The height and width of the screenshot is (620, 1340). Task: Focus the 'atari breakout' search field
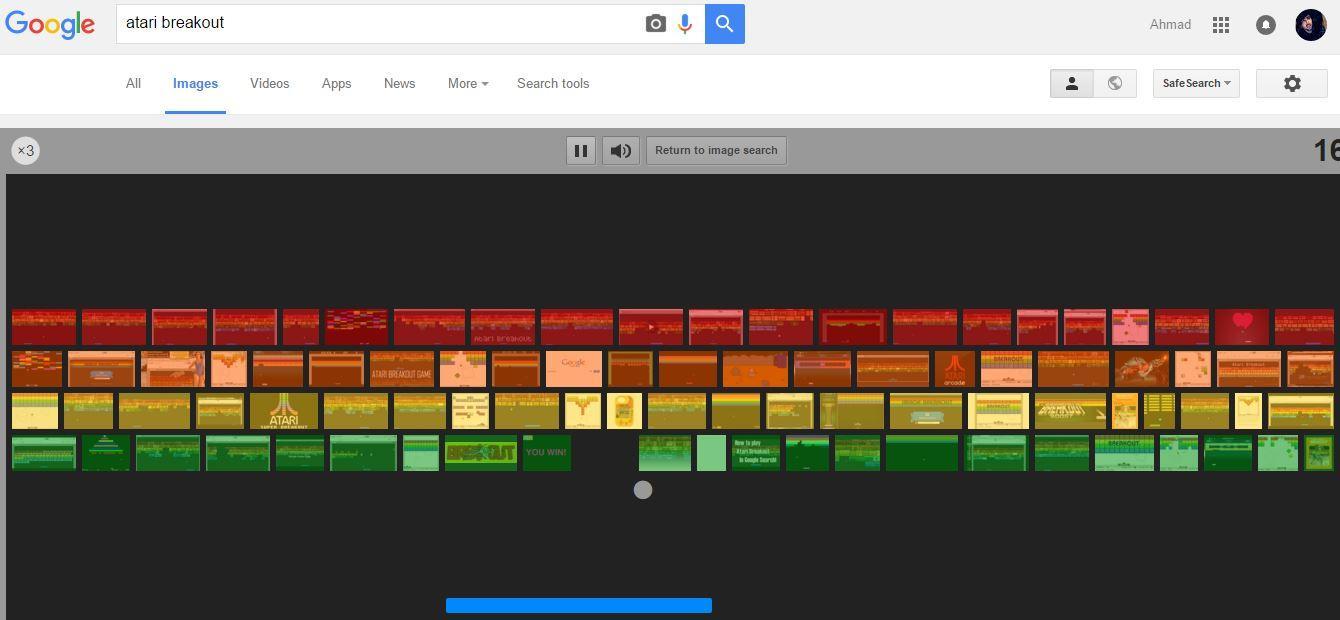click(380, 23)
